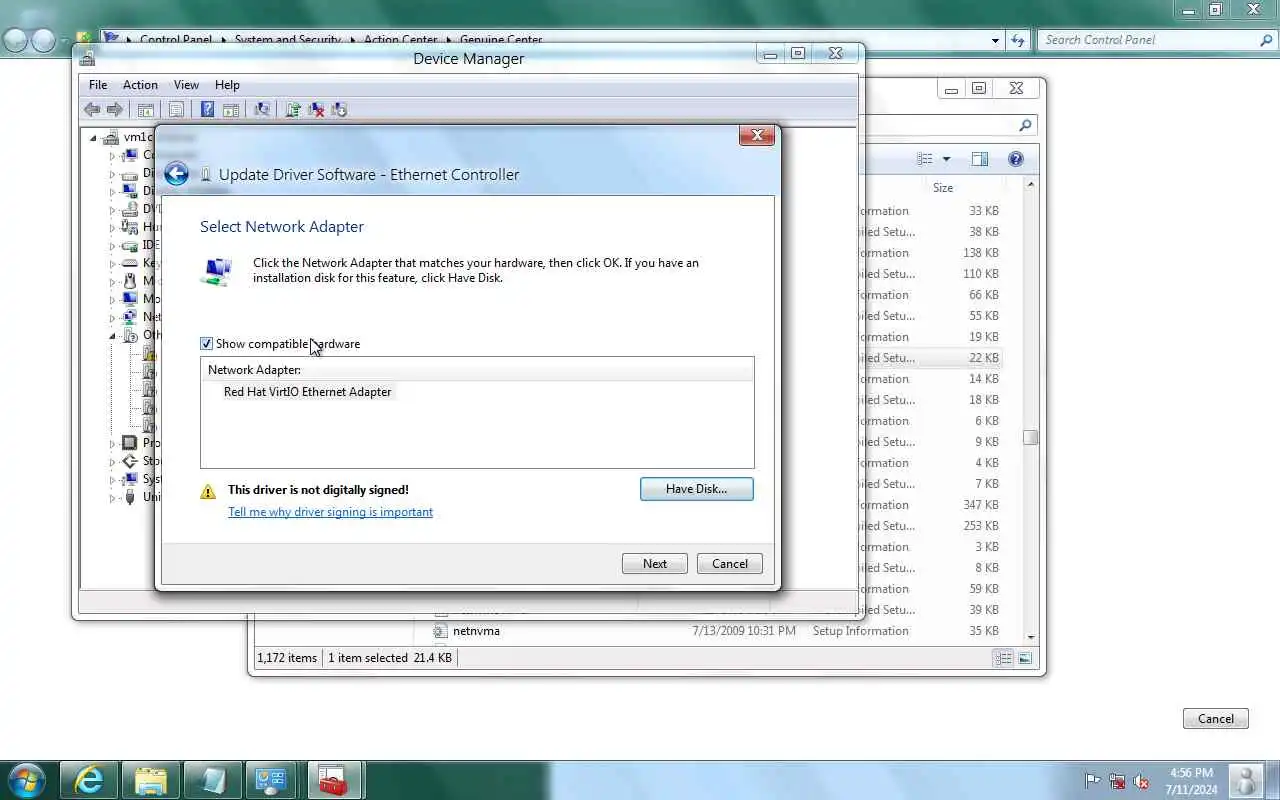The height and width of the screenshot is (800, 1280).
Task: Expand the Processors tree node
Action: click(x=112, y=444)
